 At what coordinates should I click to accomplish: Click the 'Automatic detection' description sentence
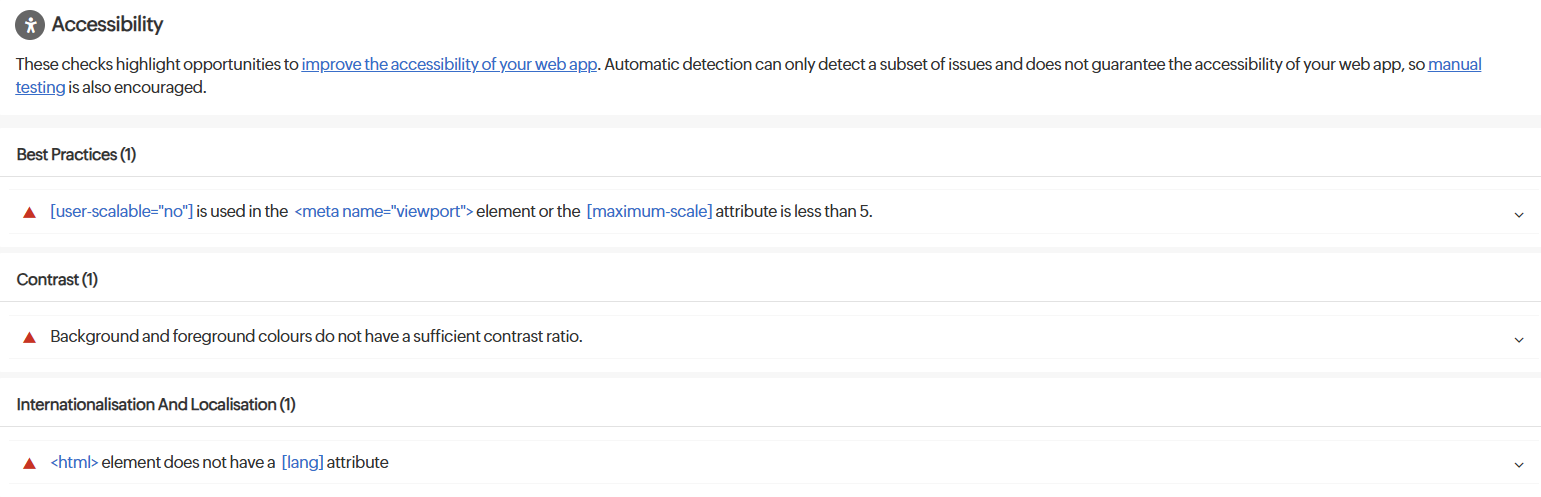[900, 64]
